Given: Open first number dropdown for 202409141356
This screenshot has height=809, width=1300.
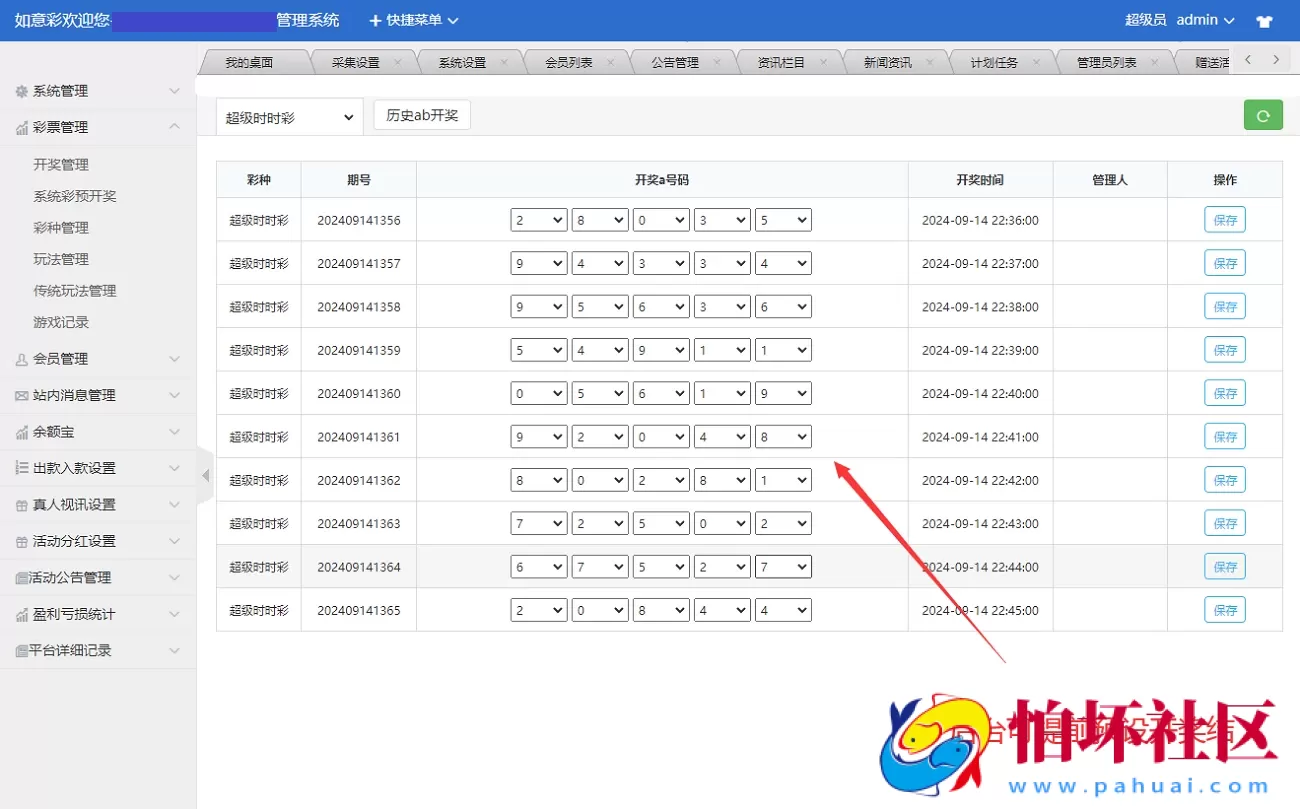Looking at the screenshot, I should pos(538,219).
